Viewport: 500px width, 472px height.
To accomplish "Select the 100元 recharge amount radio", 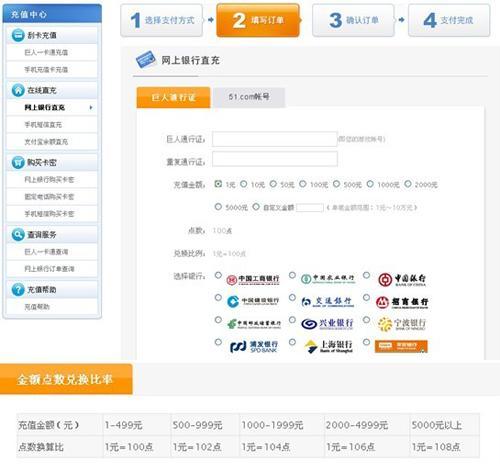I will 303,184.
